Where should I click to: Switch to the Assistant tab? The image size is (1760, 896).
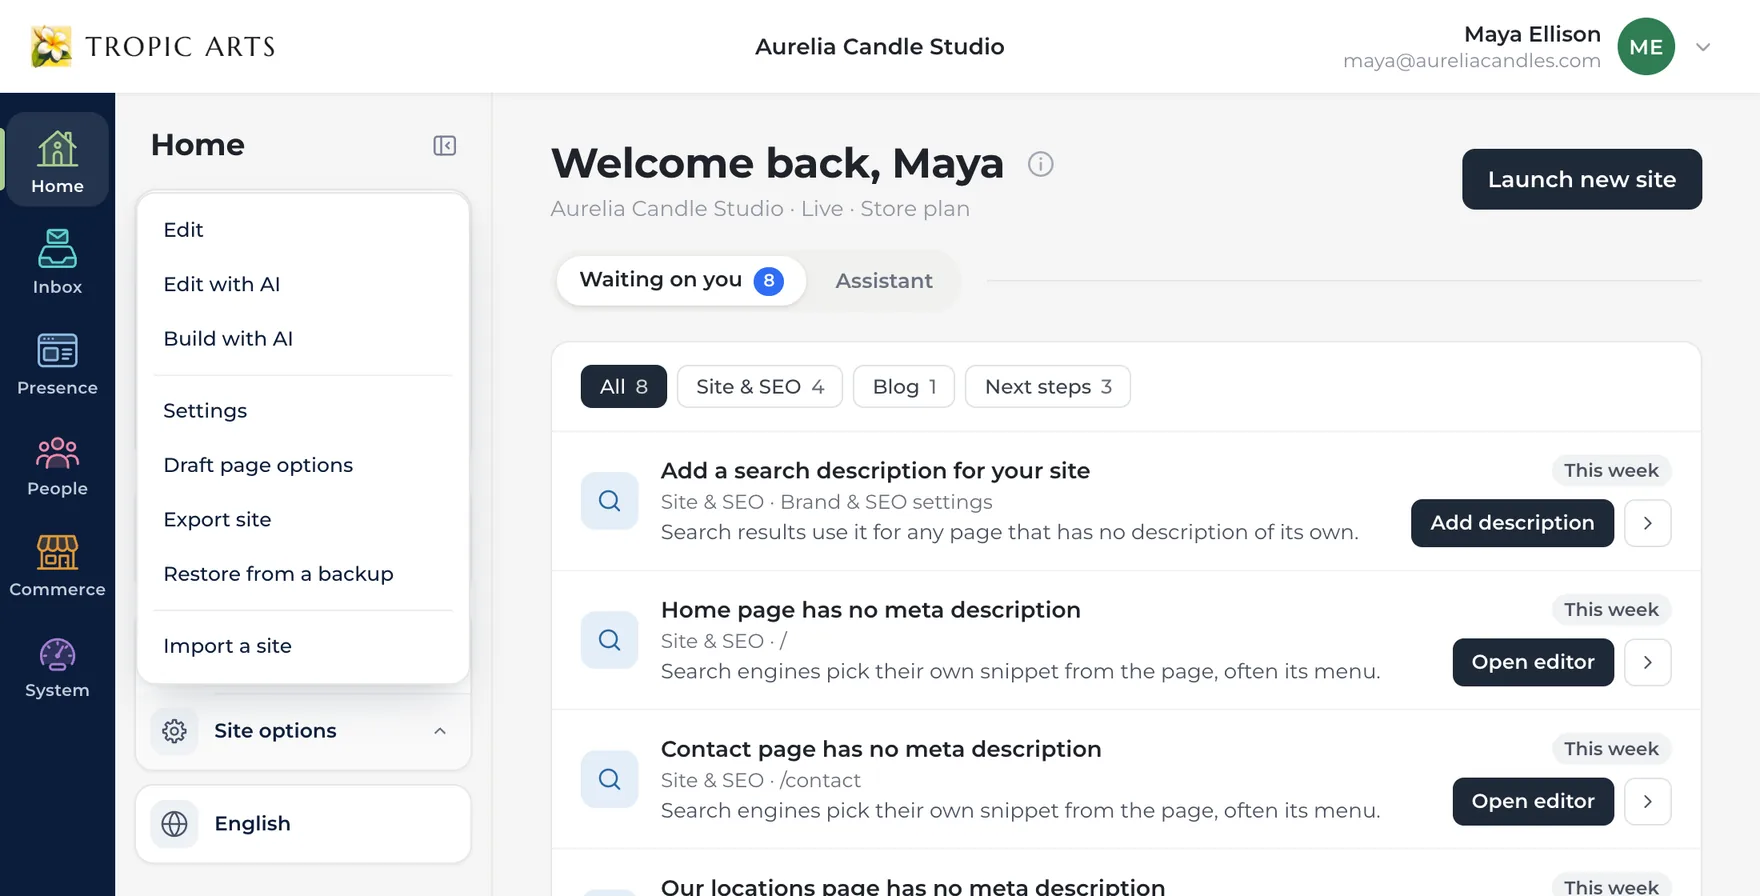(x=884, y=281)
